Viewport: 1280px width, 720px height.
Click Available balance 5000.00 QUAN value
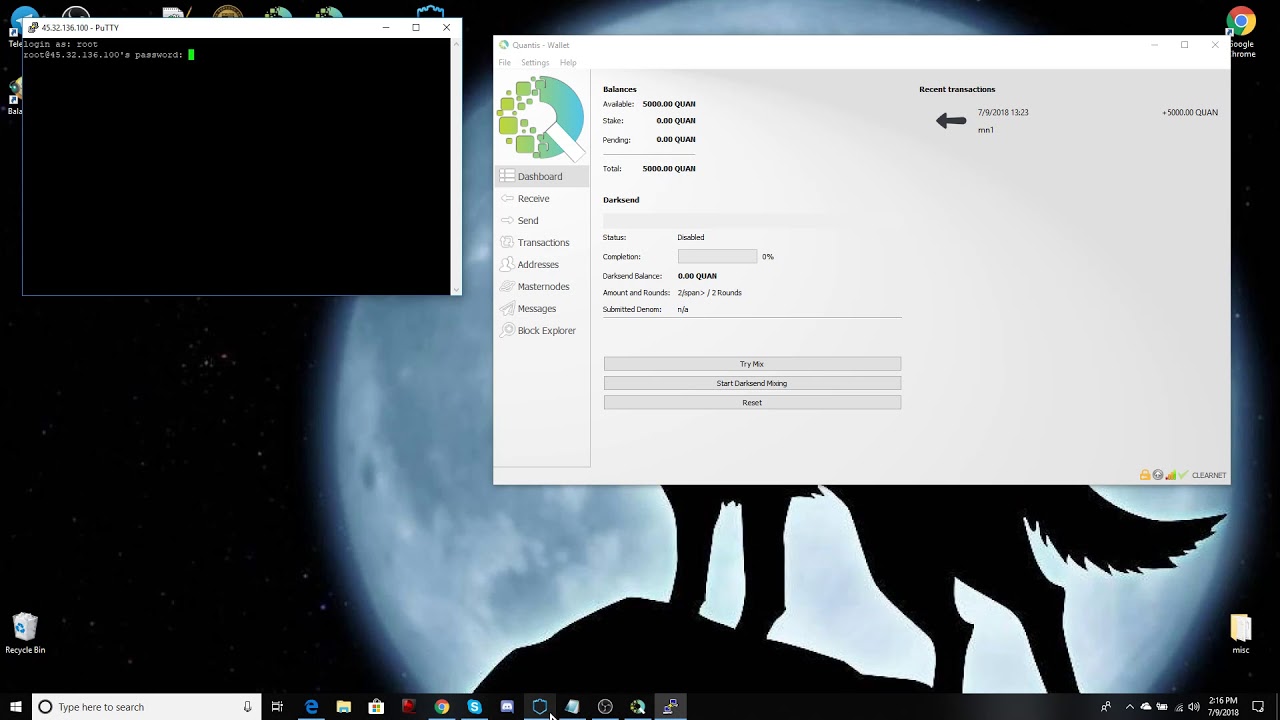[x=669, y=104]
